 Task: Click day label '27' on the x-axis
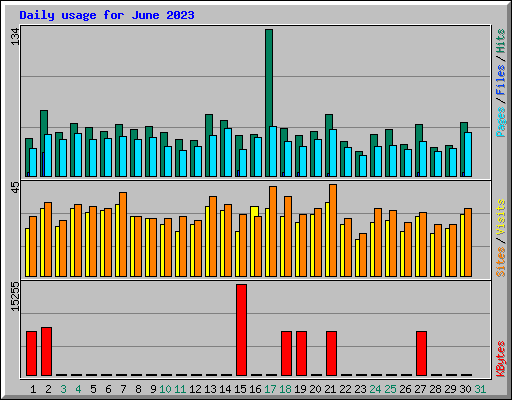[x=420, y=389]
